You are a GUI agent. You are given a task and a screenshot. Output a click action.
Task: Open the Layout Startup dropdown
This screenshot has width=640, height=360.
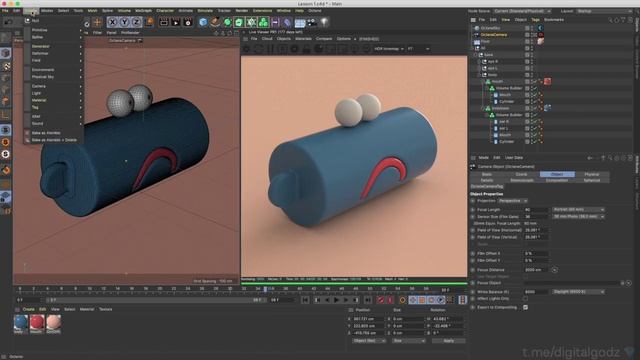click(x=604, y=11)
